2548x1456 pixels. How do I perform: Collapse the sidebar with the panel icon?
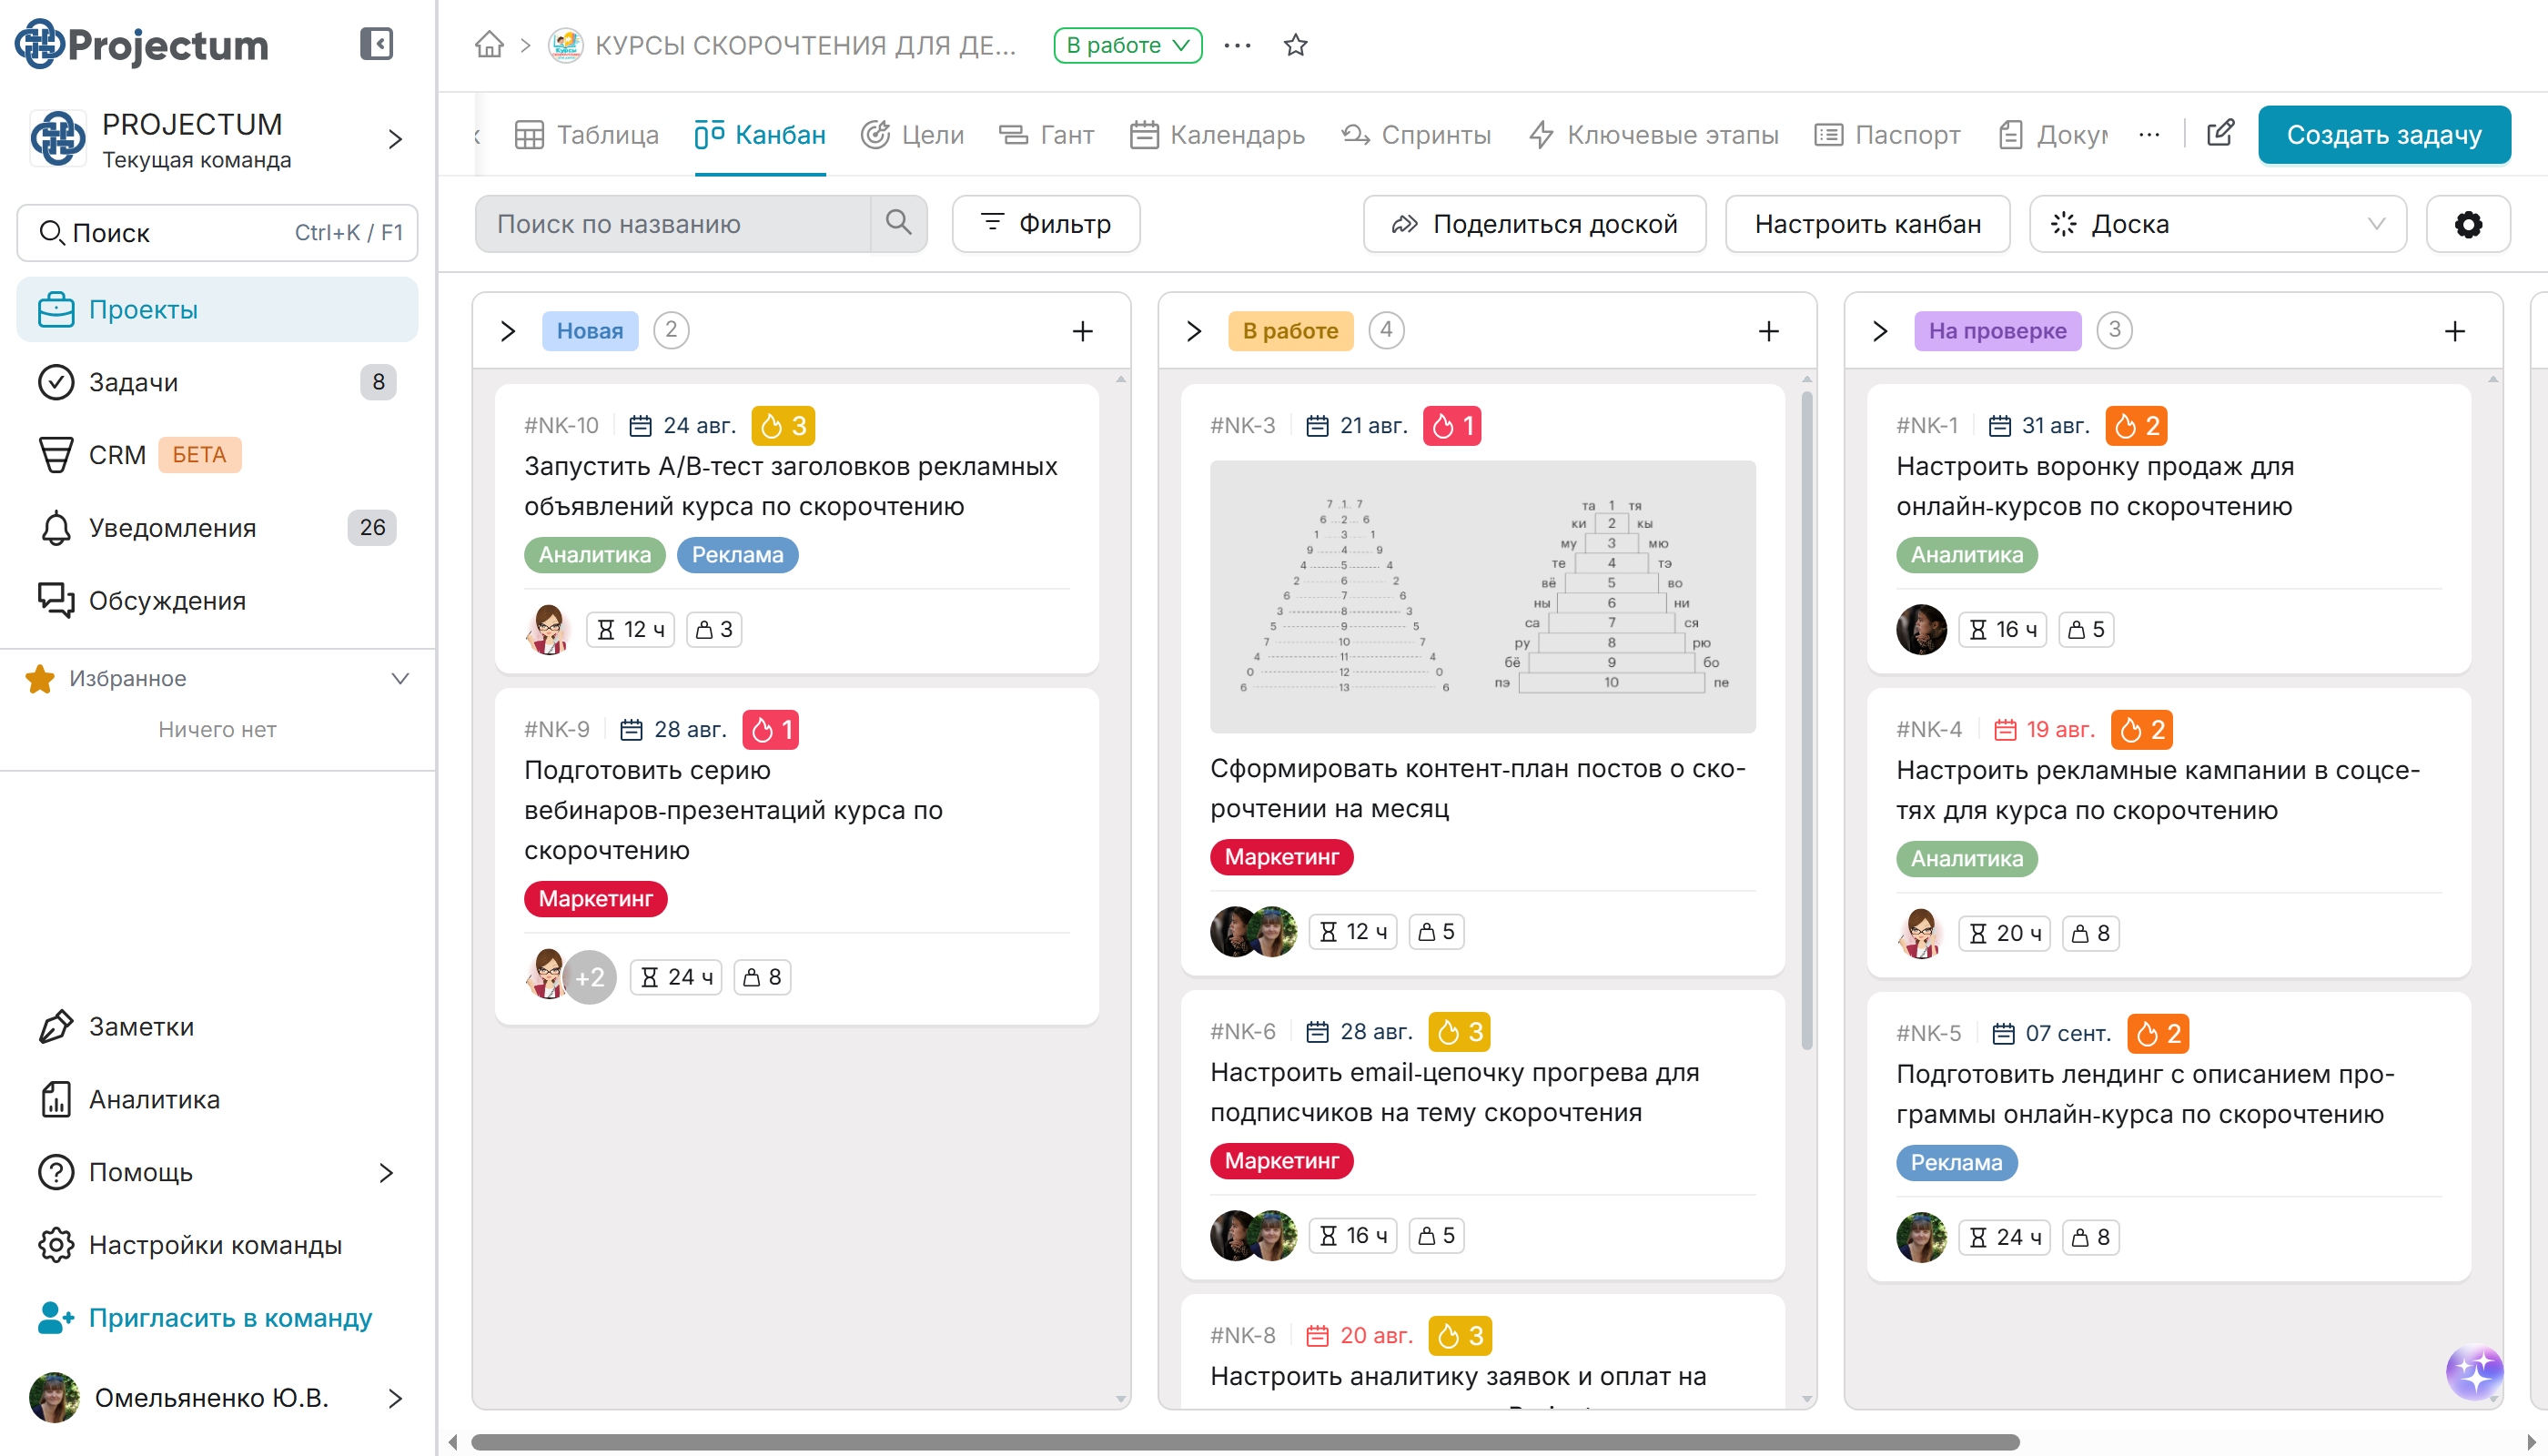[376, 44]
